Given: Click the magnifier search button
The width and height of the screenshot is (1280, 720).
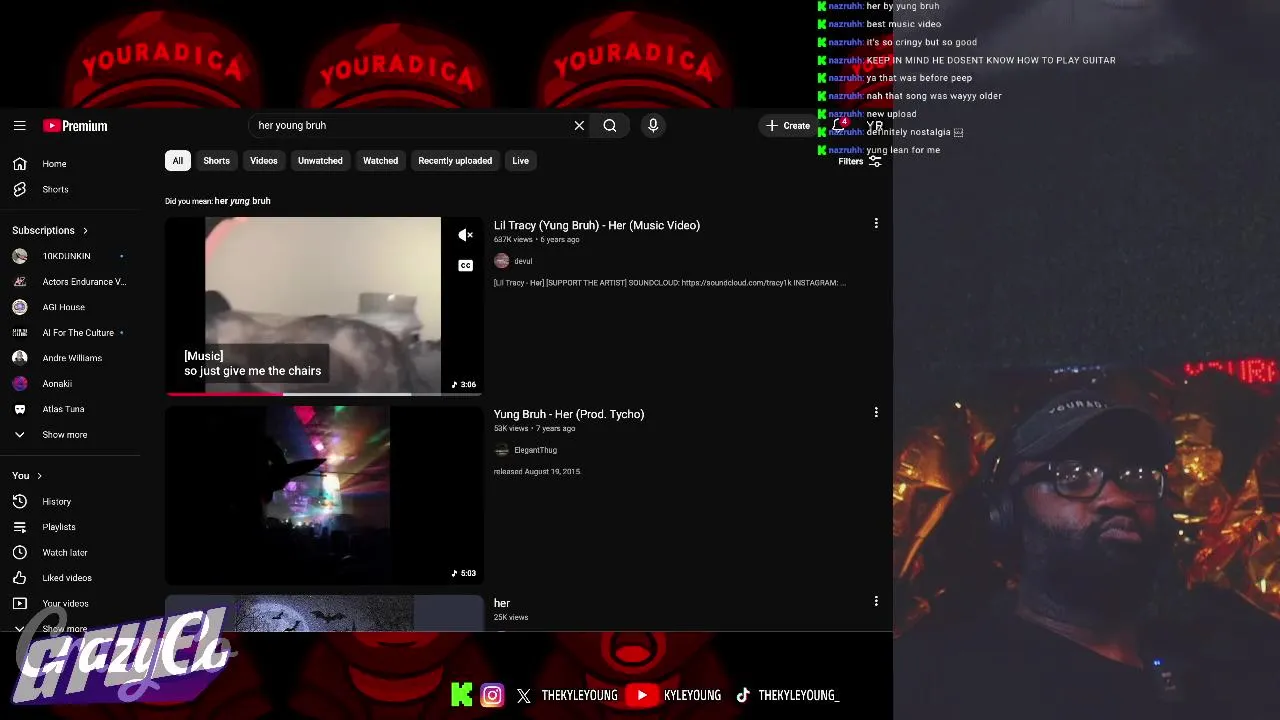Looking at the screenshot, I should [610, 126].
